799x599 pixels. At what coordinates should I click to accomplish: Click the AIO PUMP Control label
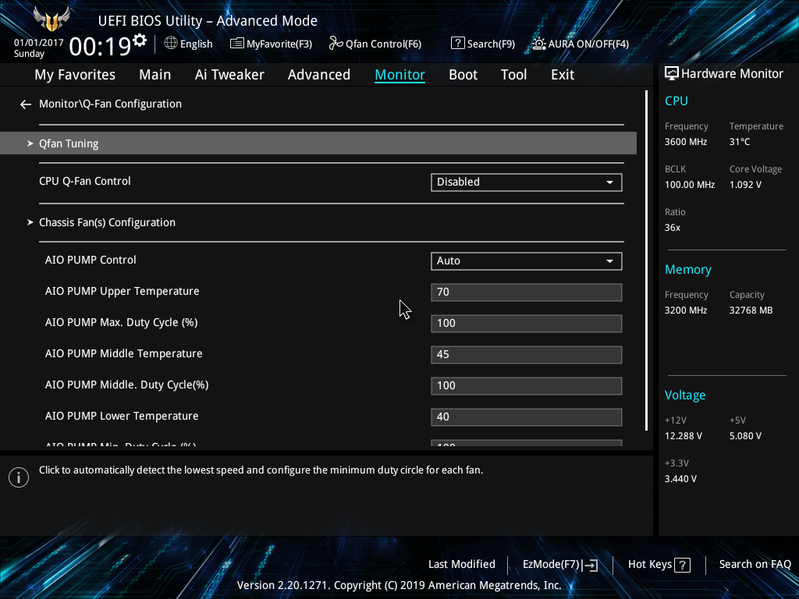pos(91,260)
